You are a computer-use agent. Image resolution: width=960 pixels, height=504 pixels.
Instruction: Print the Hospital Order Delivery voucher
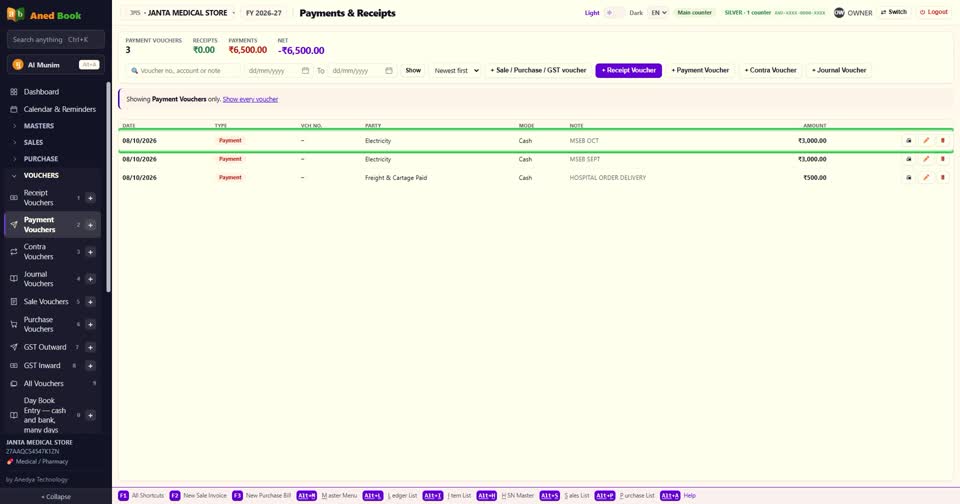[x=909, y=178]
